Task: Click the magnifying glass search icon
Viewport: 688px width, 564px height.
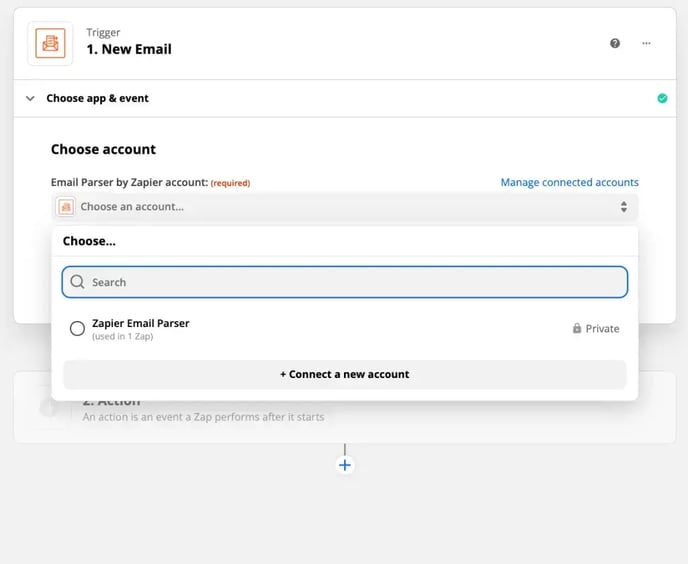Action: tap(77, 282)
